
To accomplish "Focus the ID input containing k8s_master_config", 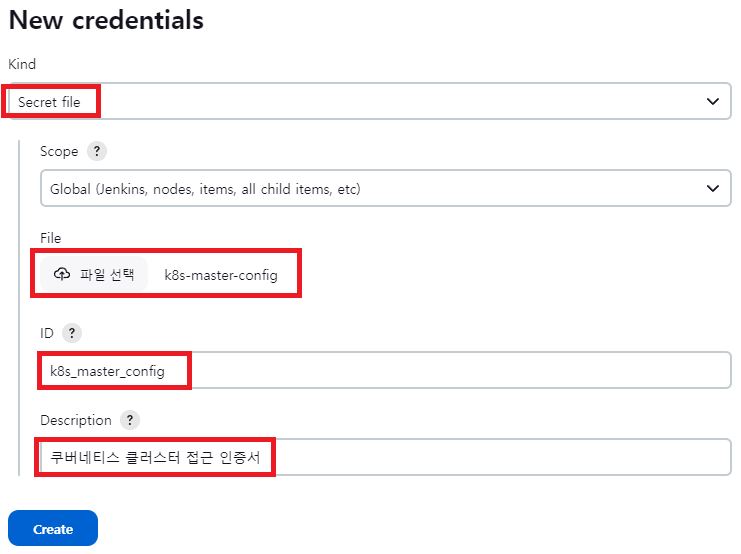I will click(386, 370).
